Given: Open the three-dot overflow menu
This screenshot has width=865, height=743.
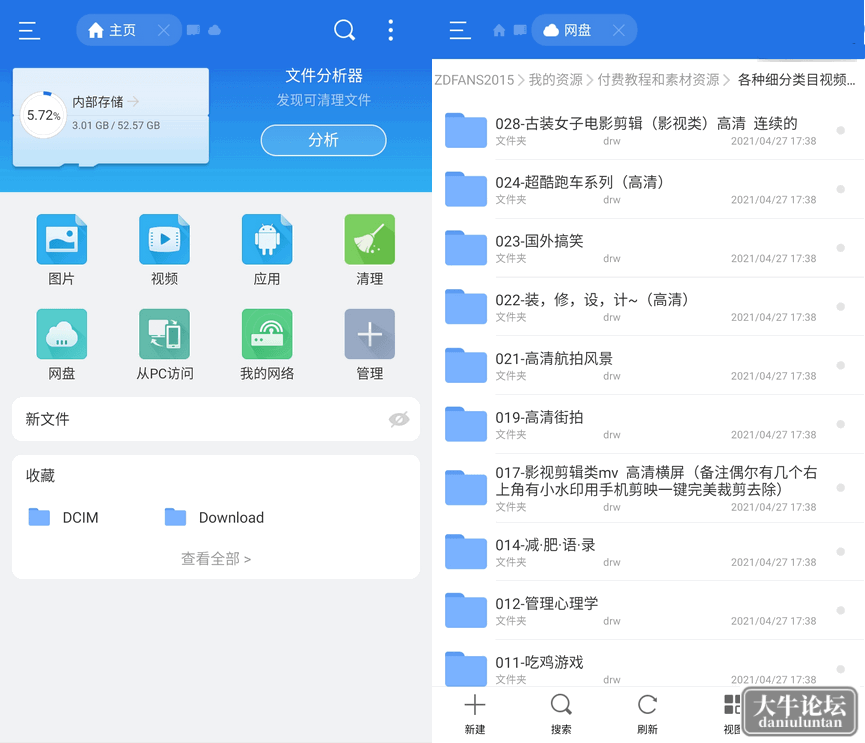Looking at the screenshot, I should (391, 30).
